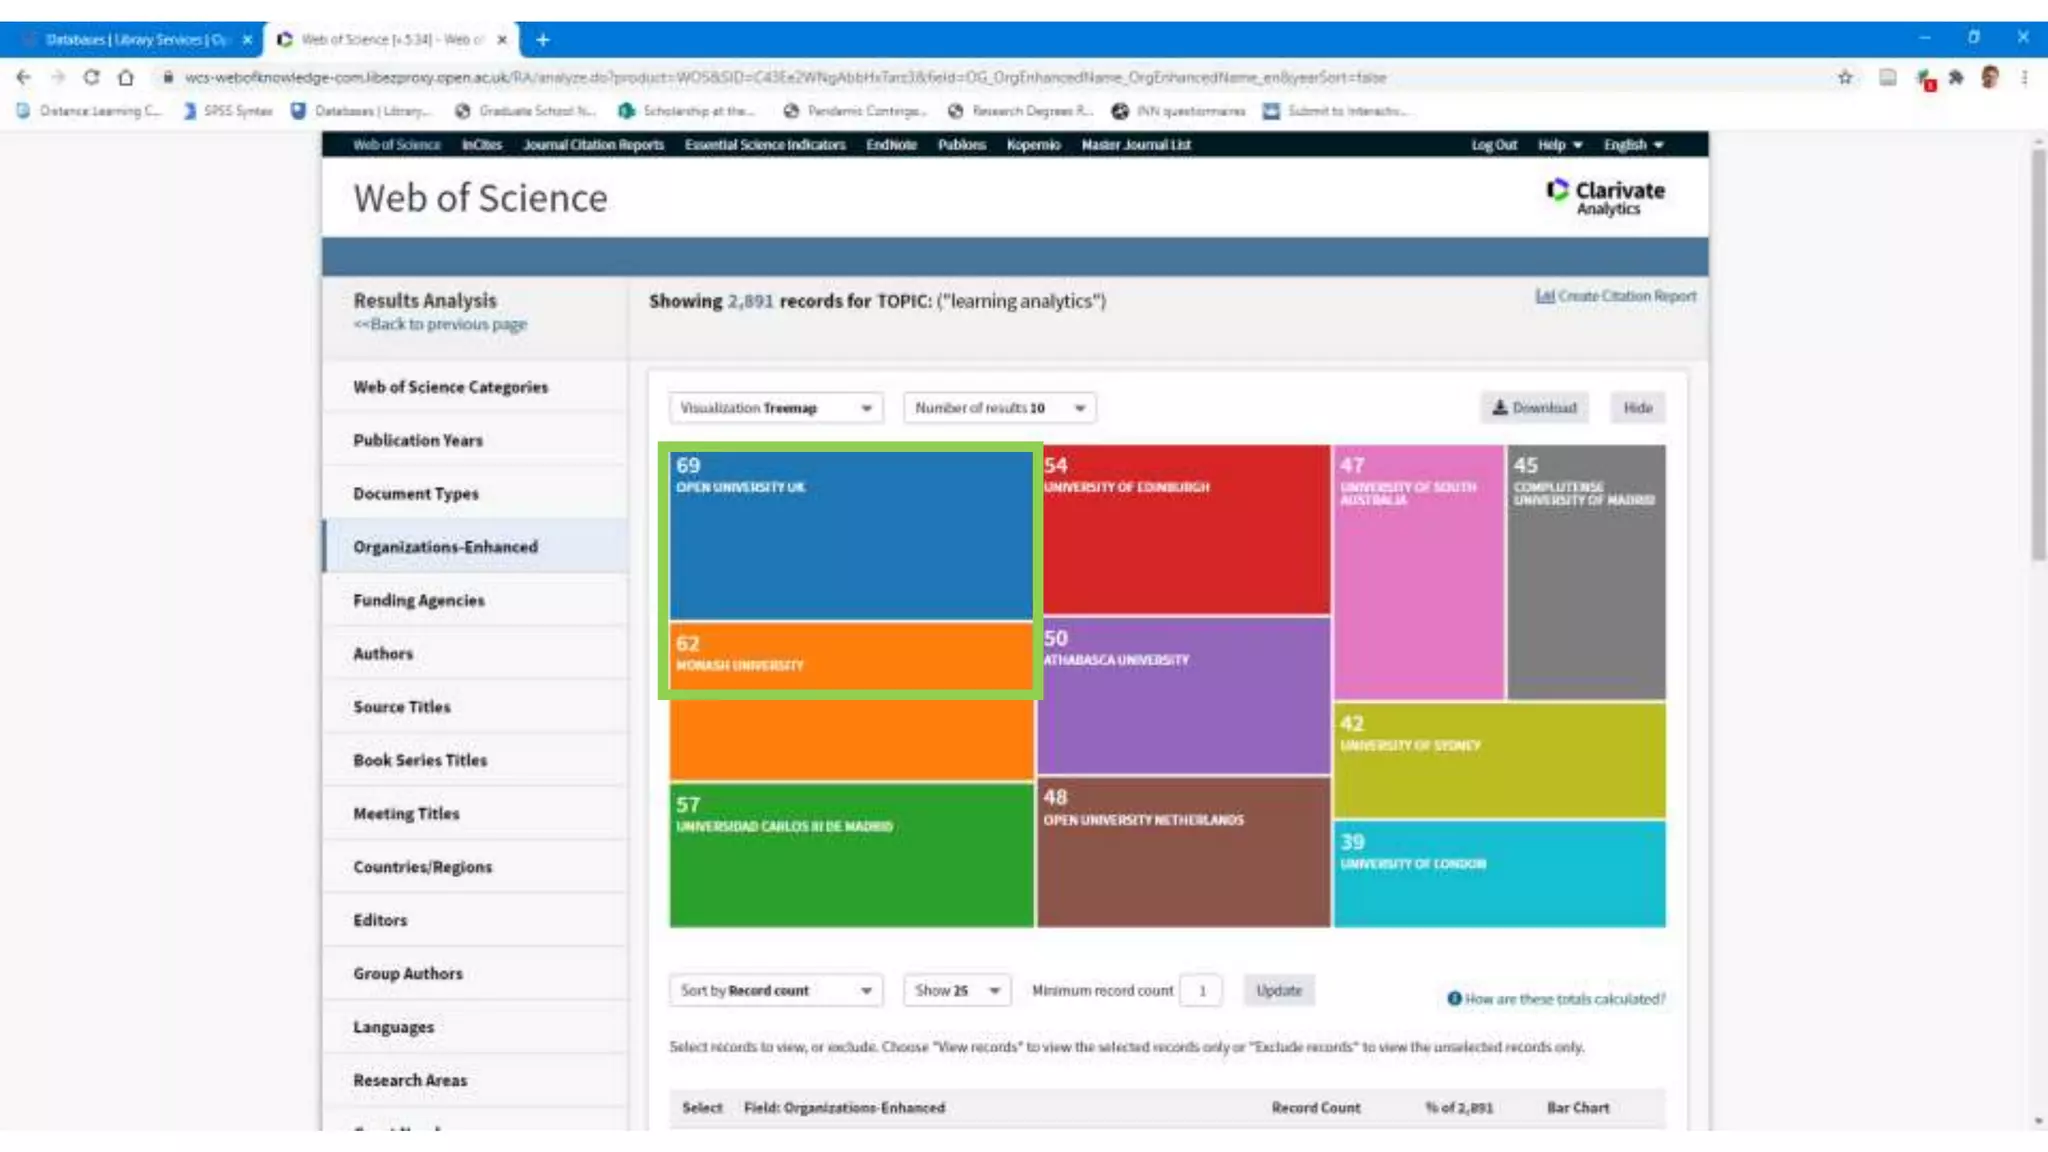Open Essential Science Indicators
The width and height of the screenshot is (2048, 1152).
point(765,145)
